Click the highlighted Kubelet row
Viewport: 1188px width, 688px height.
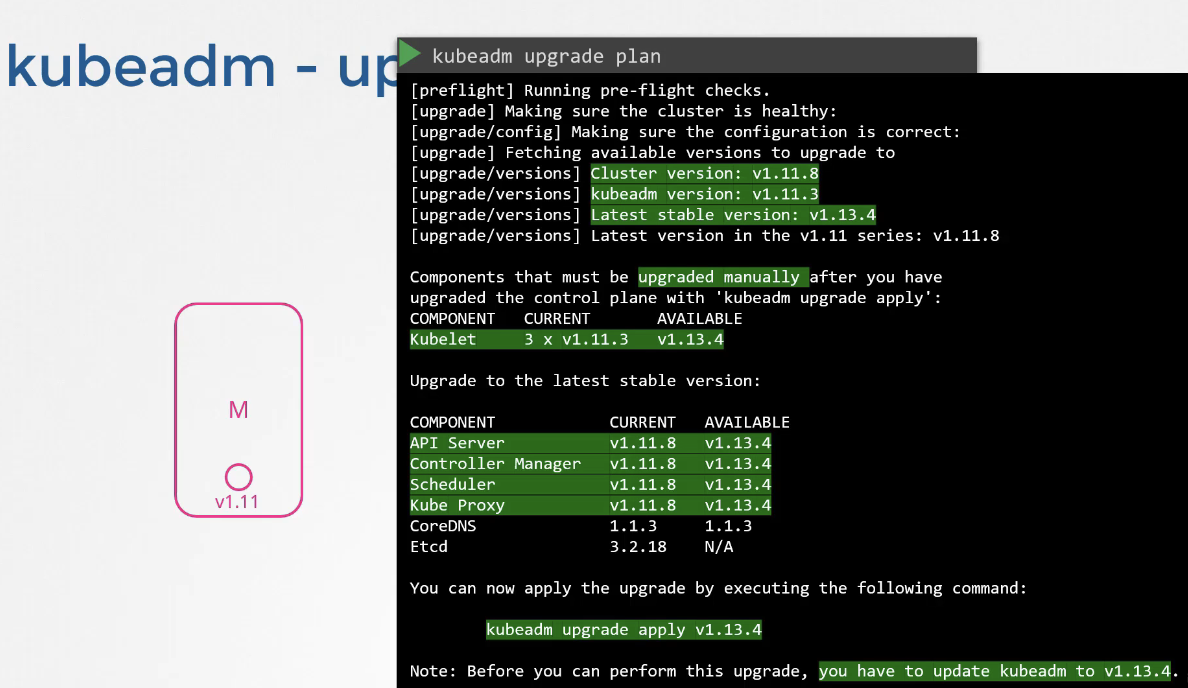[567, 339]
